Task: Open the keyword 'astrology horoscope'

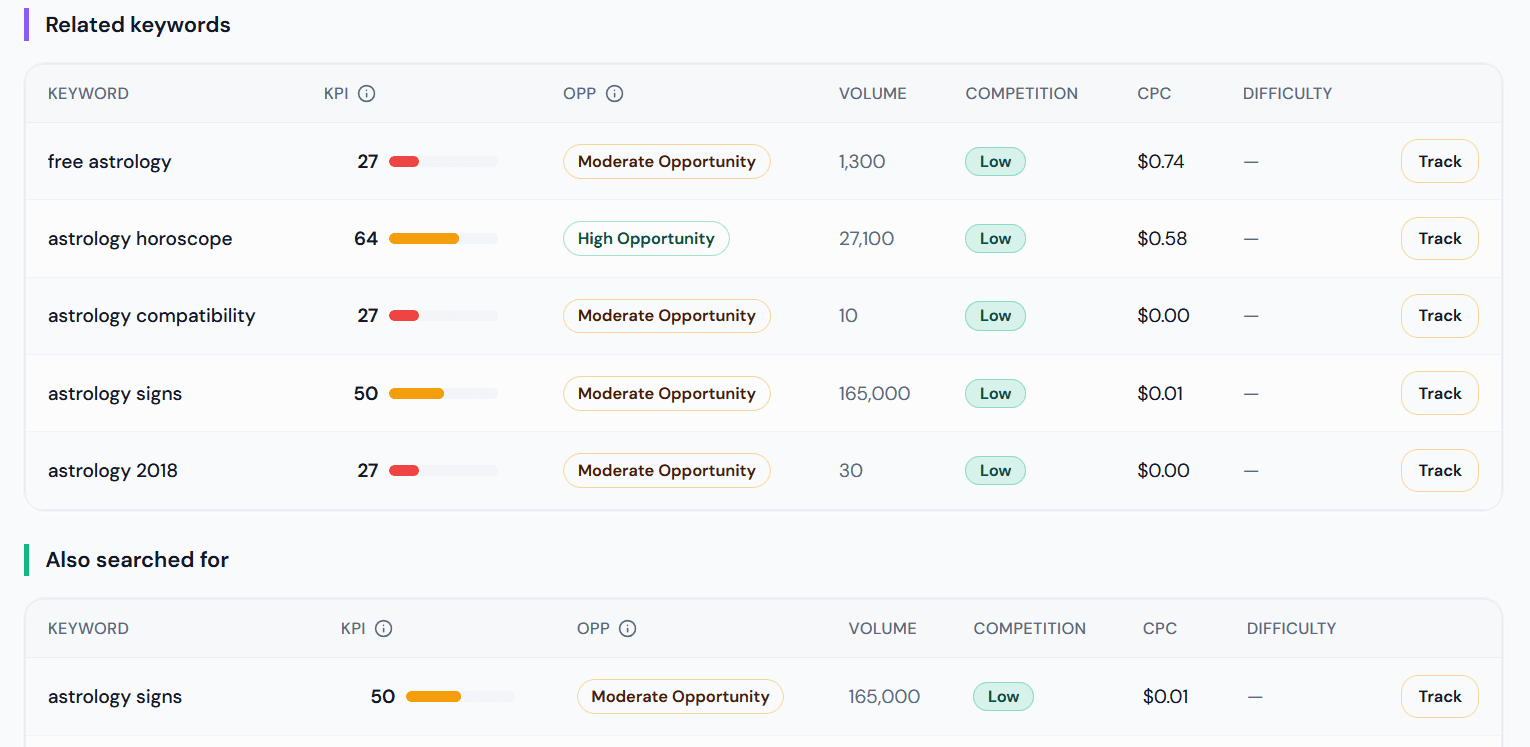Action: [140, 238]
